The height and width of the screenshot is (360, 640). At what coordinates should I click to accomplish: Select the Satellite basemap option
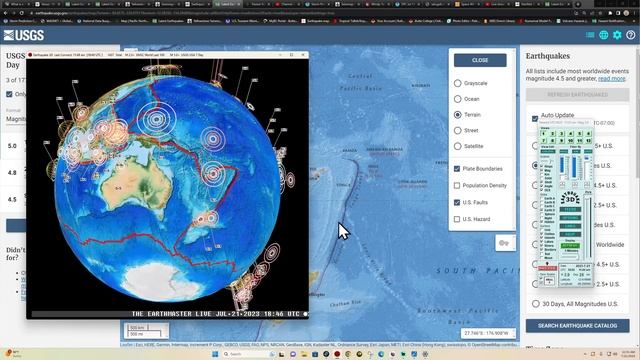tap(458, 146)
